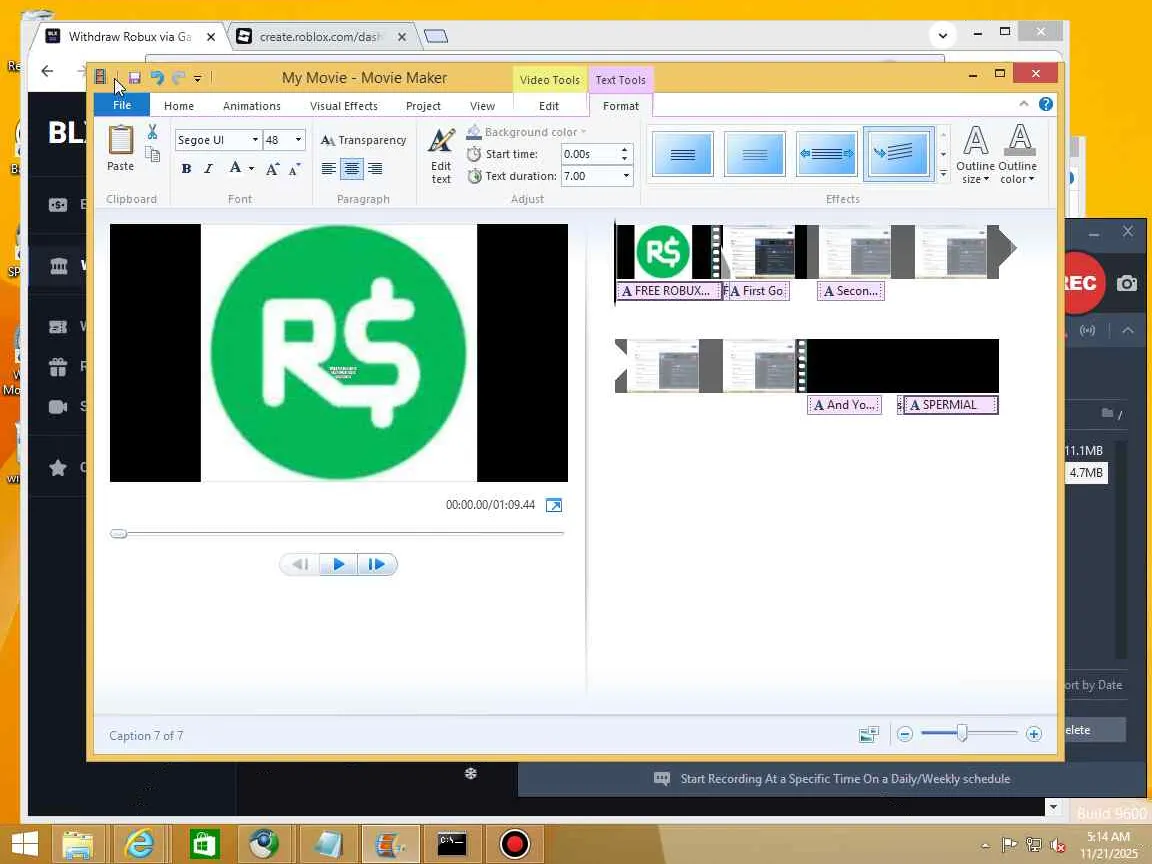Step to the next frame
This screenshot has width=1152, height=864.
pos(377,564)
